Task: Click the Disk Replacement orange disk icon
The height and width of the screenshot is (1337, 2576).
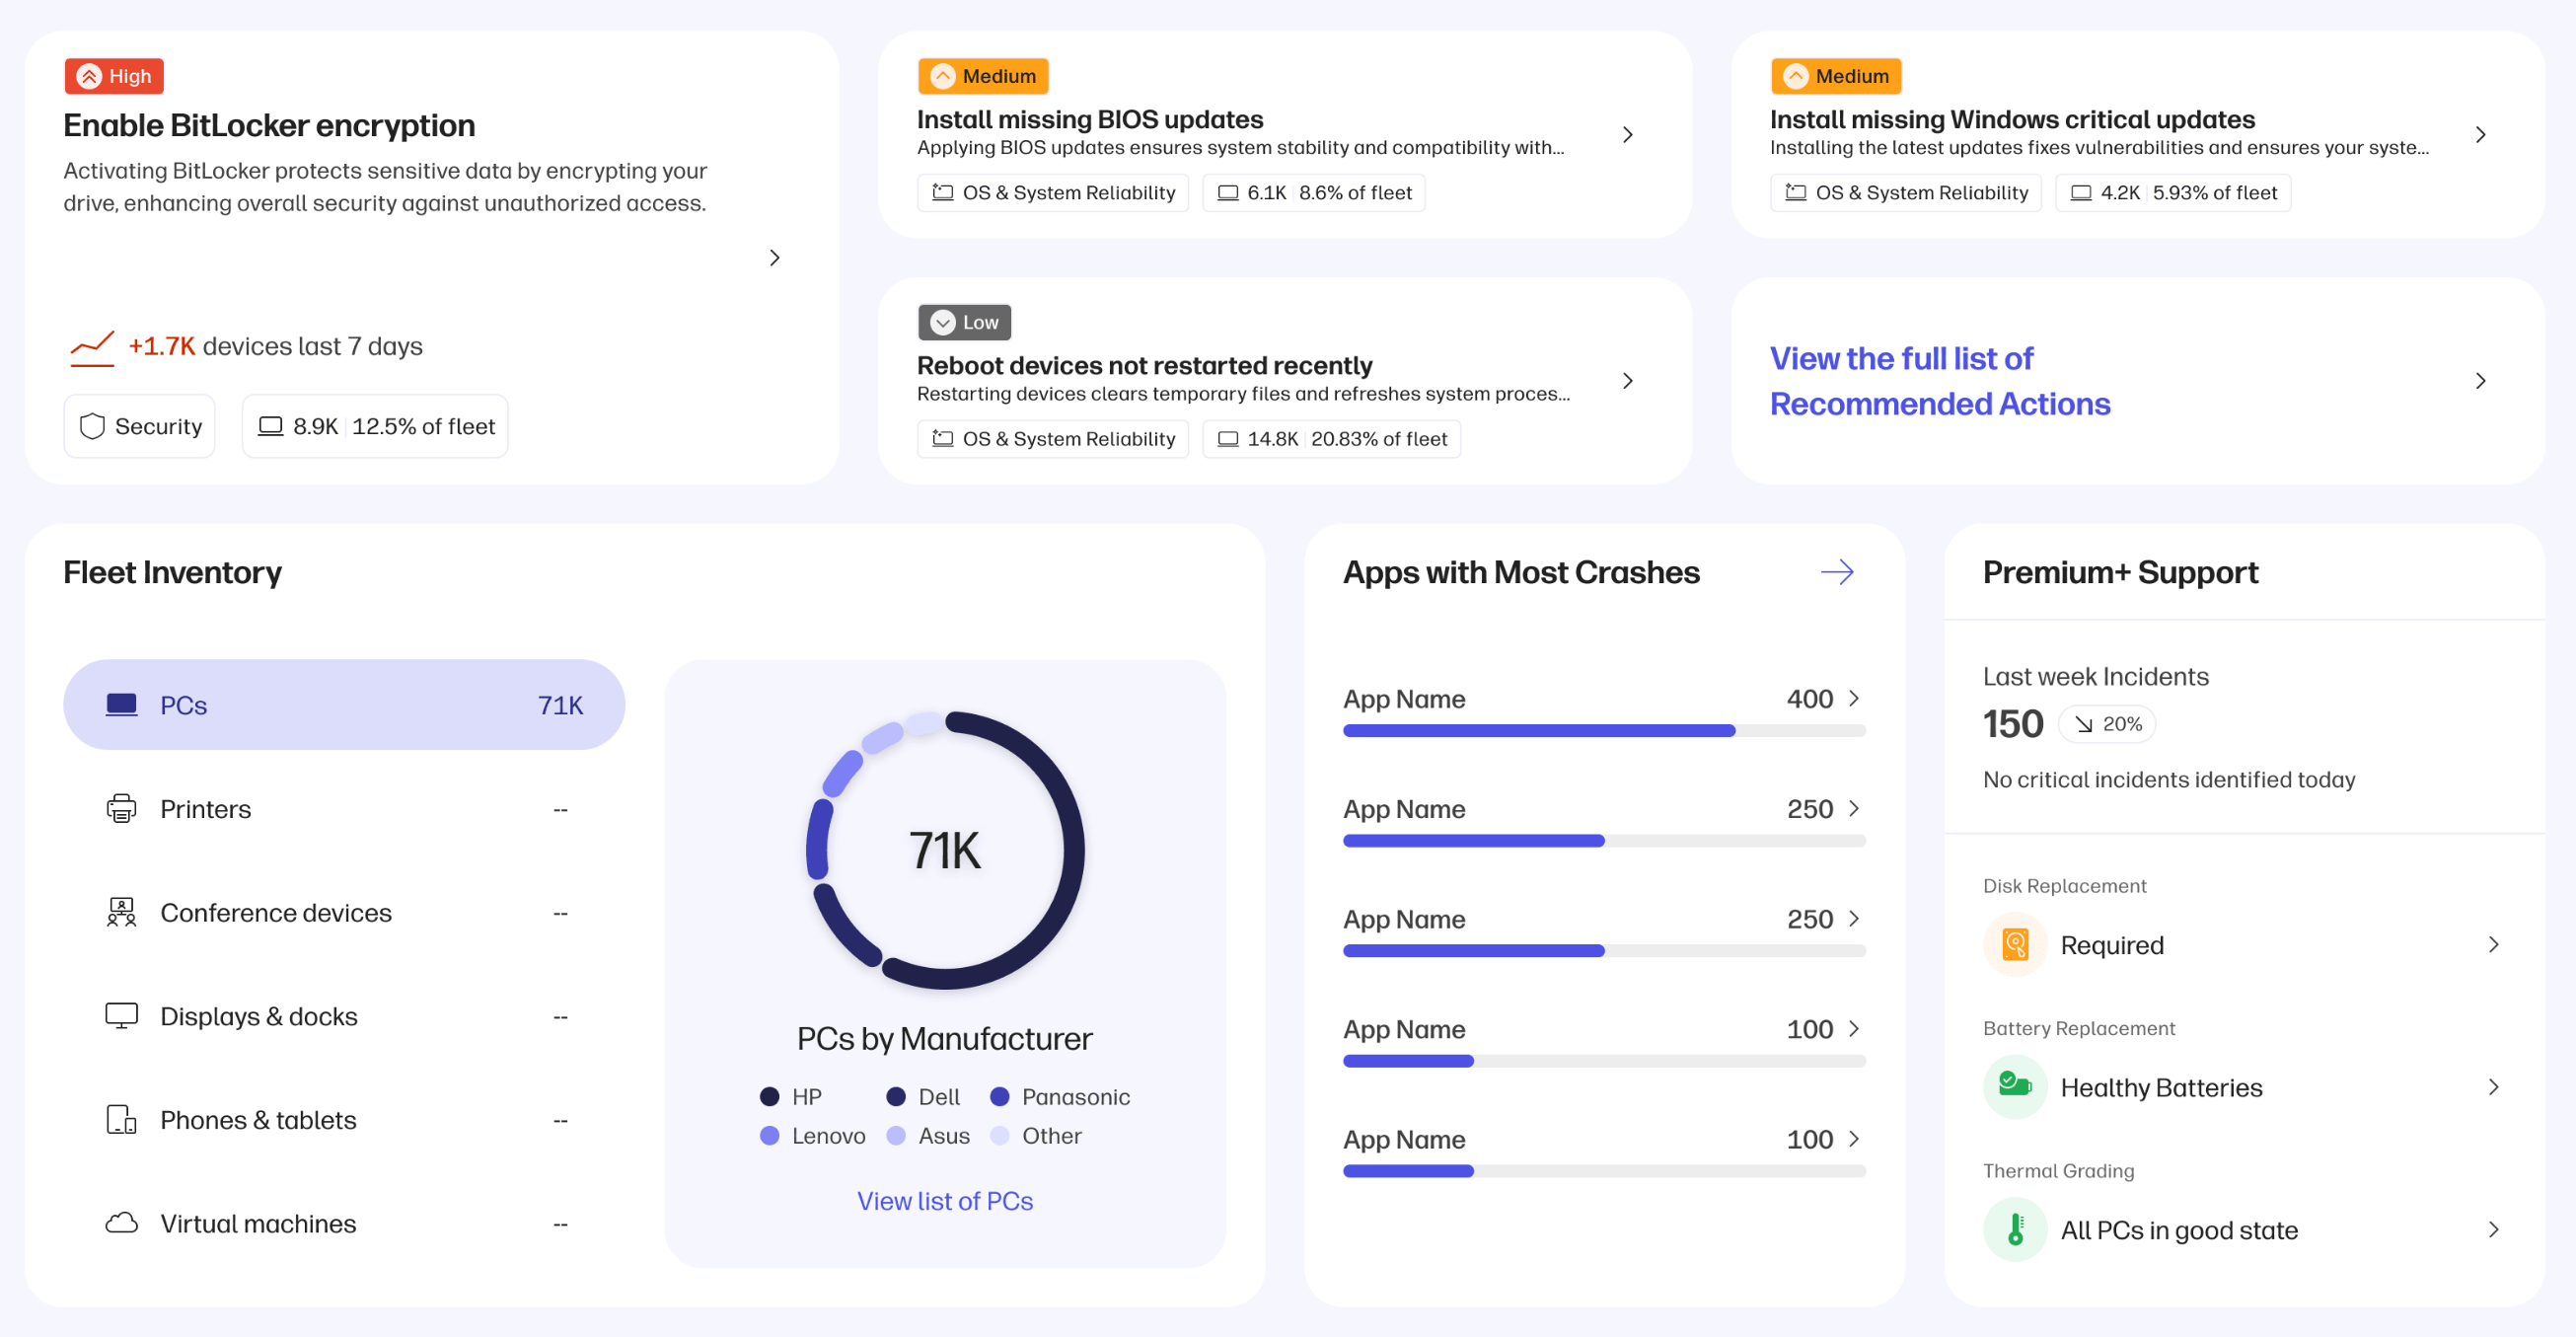Action: 2014,944
